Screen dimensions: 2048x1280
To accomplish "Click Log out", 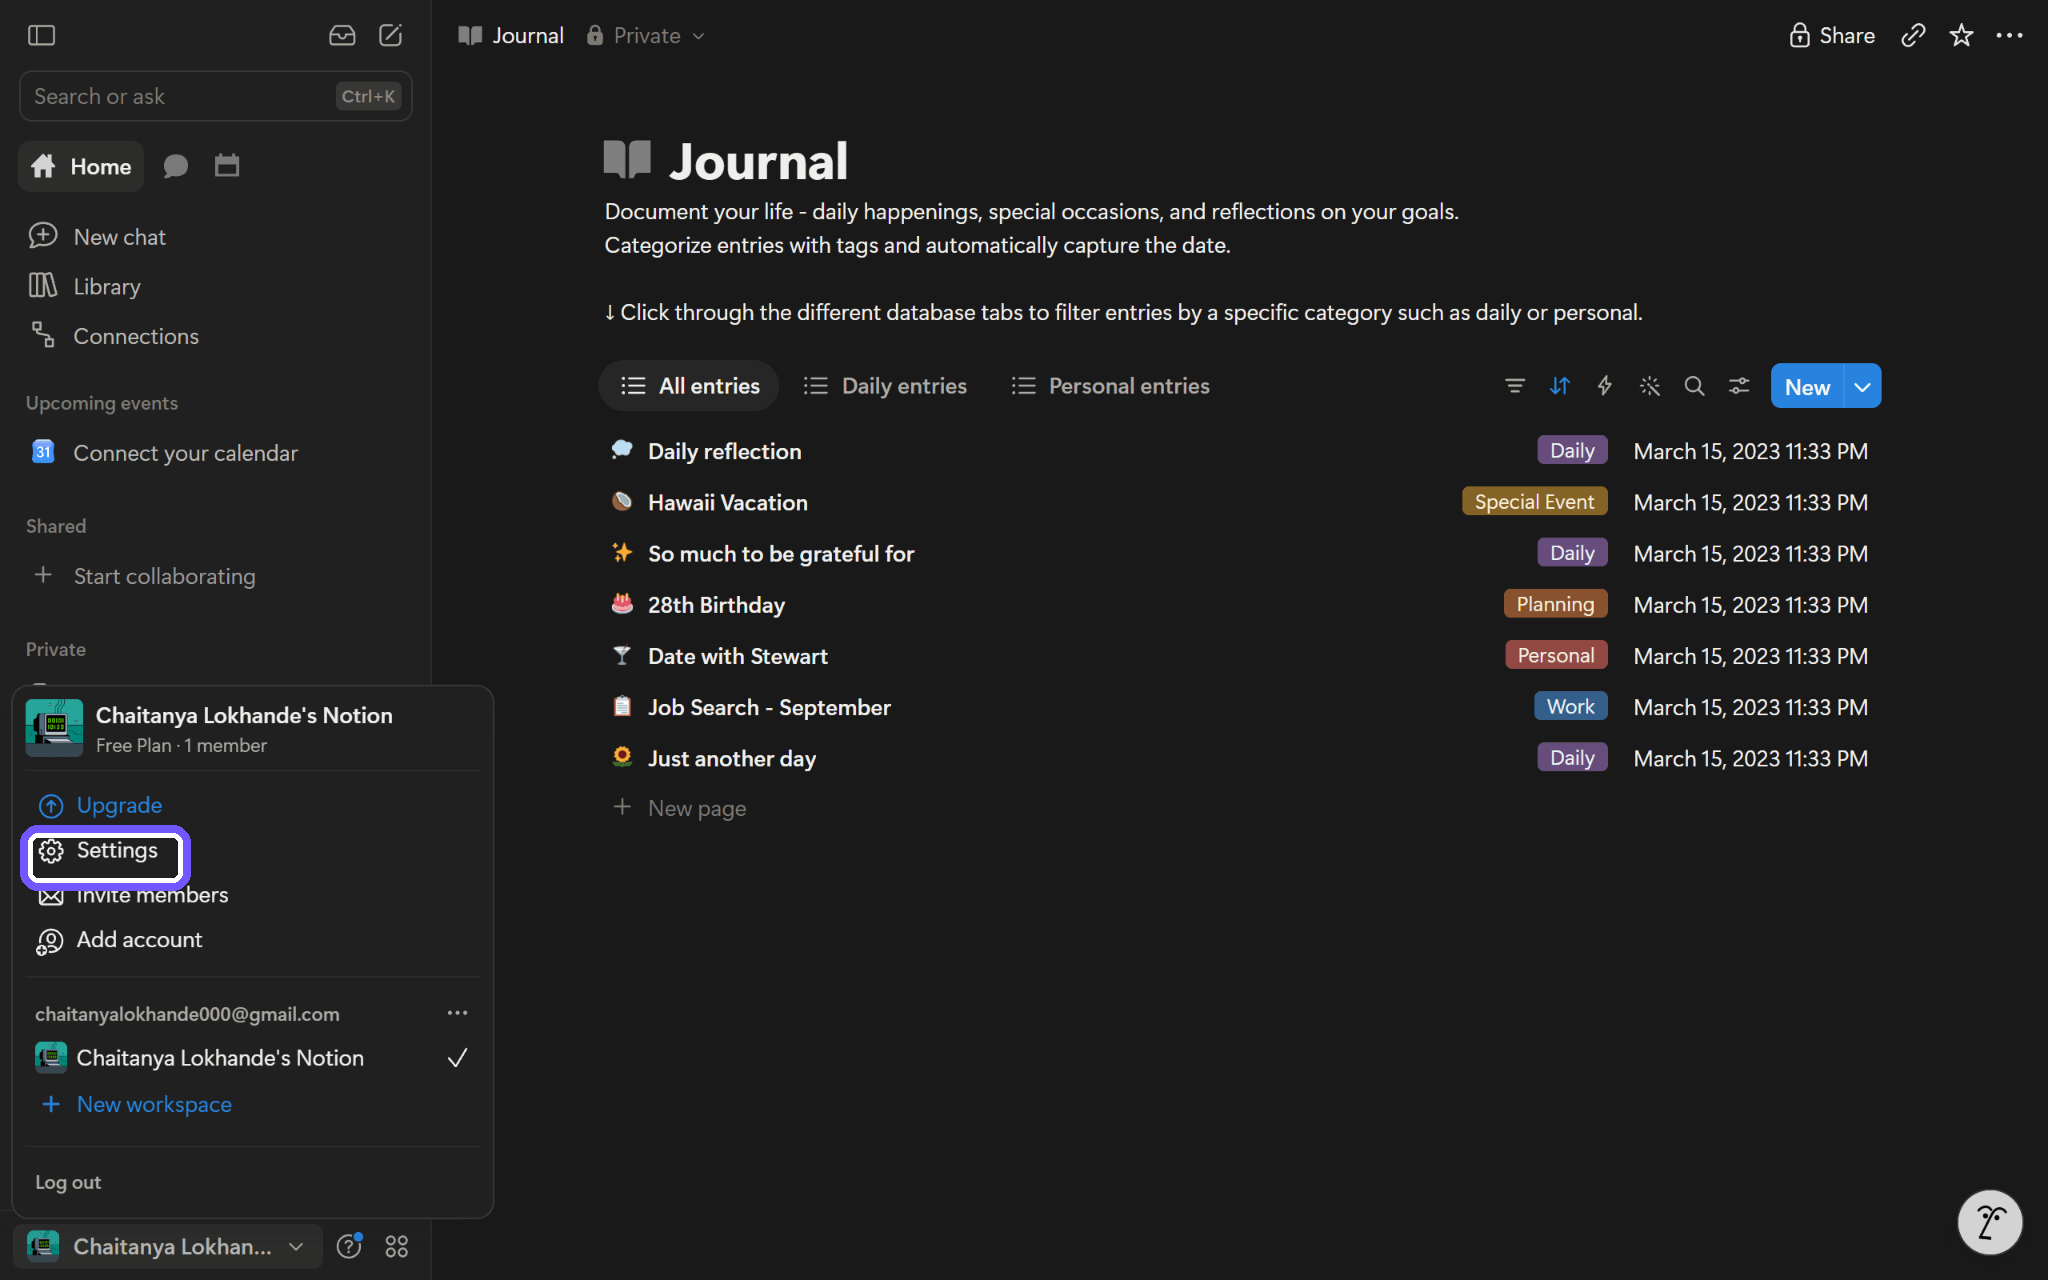I will [68, 1182].
